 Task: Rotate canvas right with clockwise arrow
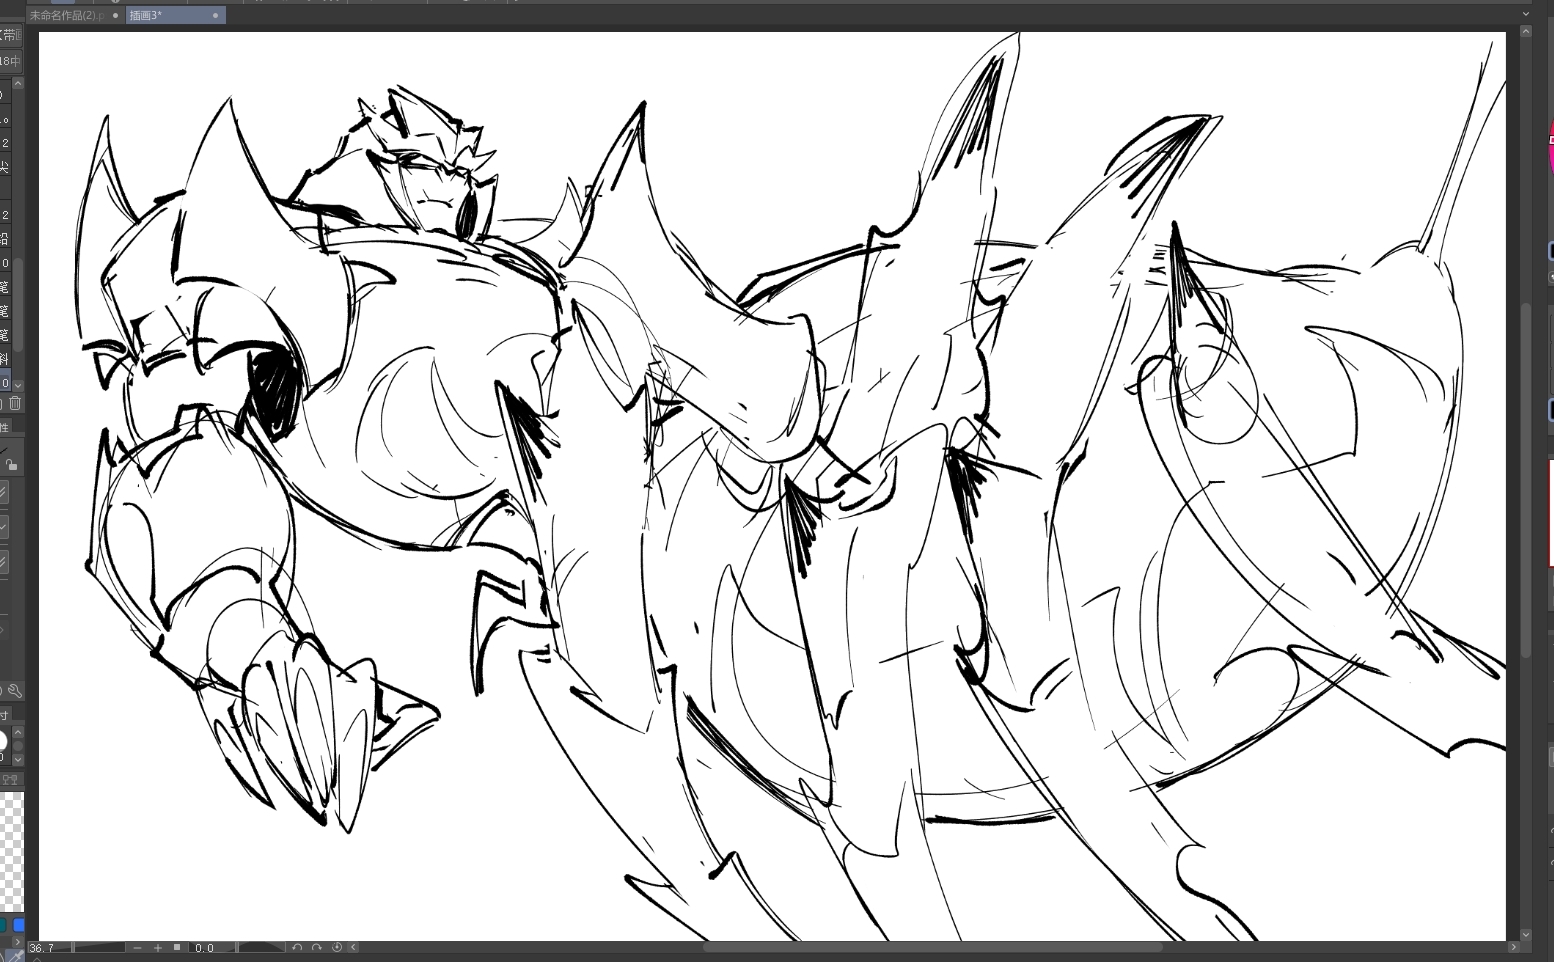click(316, 947)
